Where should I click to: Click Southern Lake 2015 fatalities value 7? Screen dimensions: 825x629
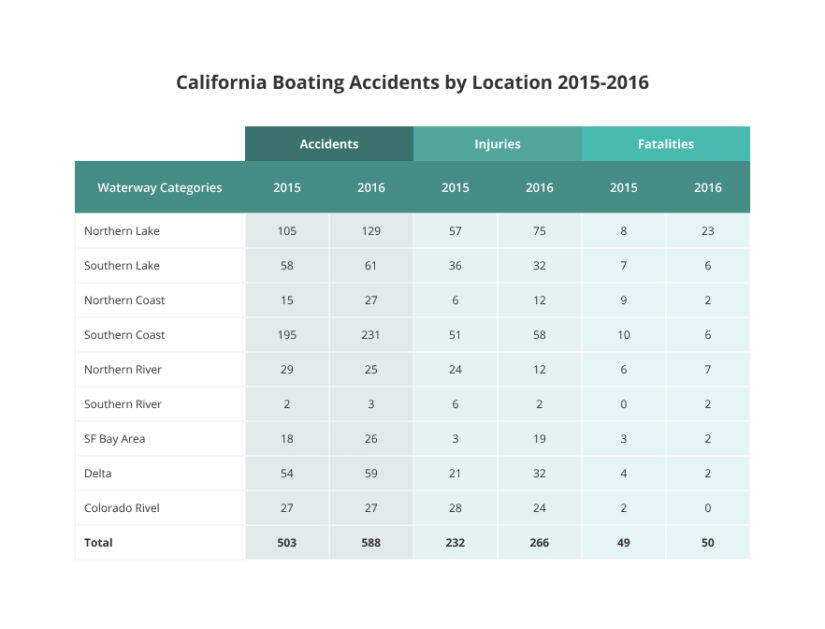point(623,266)
